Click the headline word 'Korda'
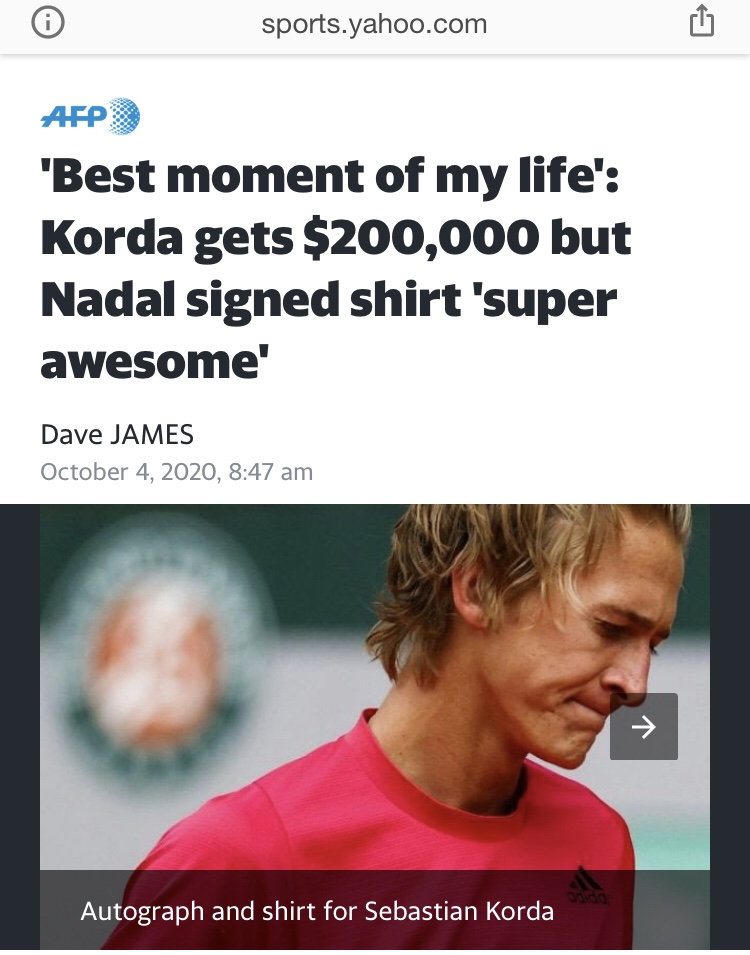Image resolution: width=750 pixels, height=955 pixels. click(111, 238)
